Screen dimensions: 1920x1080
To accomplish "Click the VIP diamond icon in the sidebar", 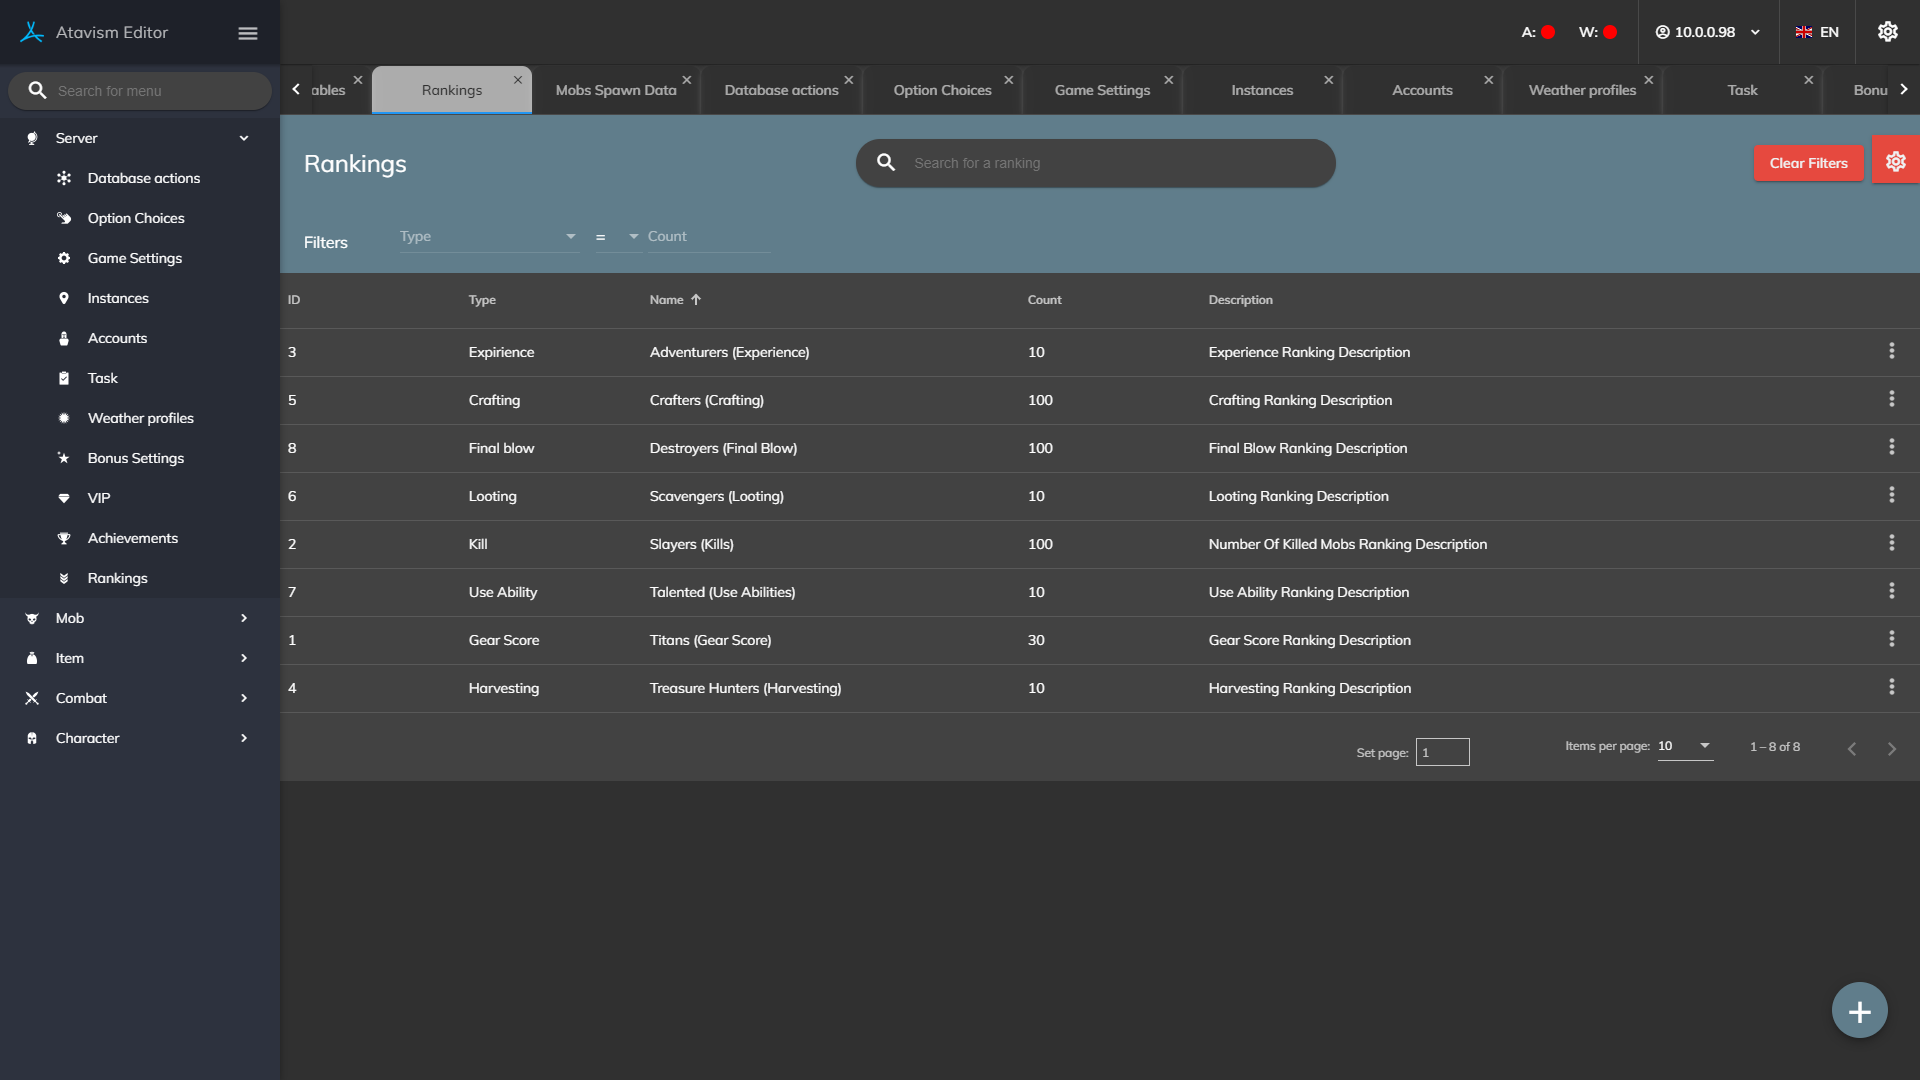I will coord(64,498).
